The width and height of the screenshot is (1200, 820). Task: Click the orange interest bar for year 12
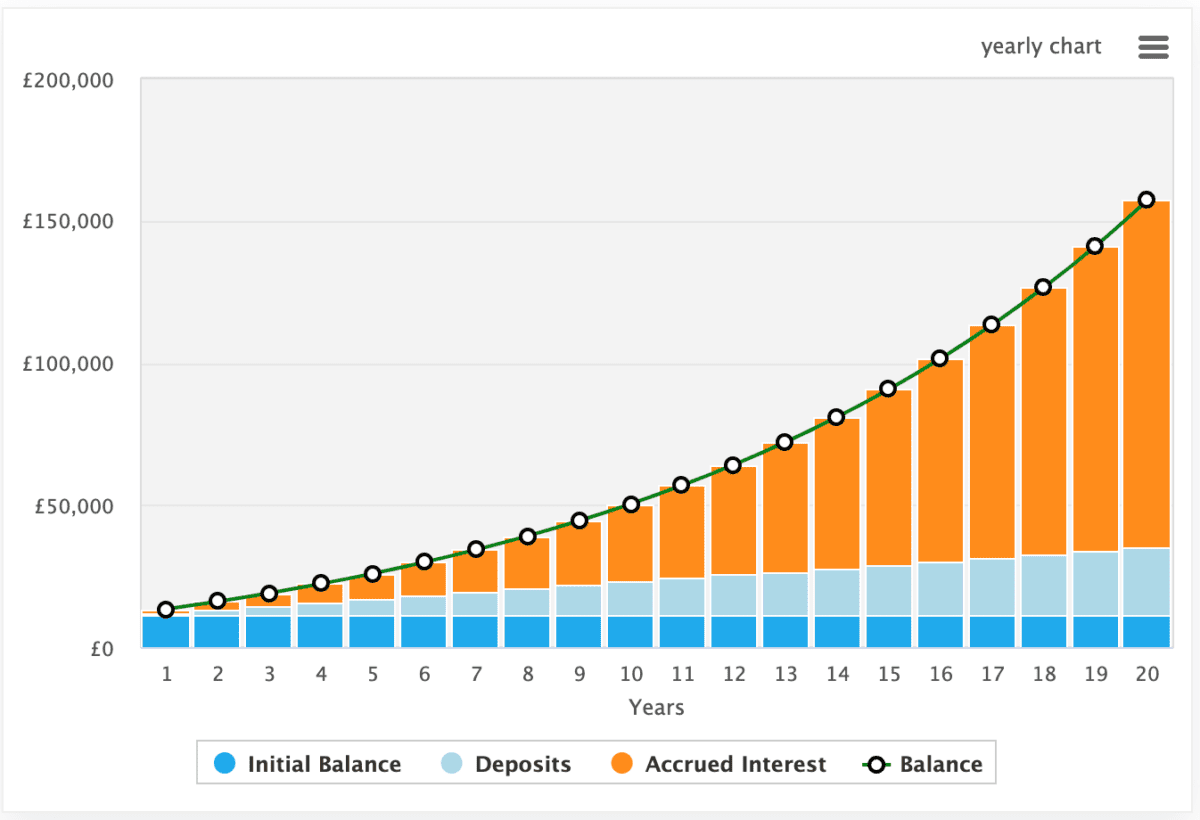[734, 521]
